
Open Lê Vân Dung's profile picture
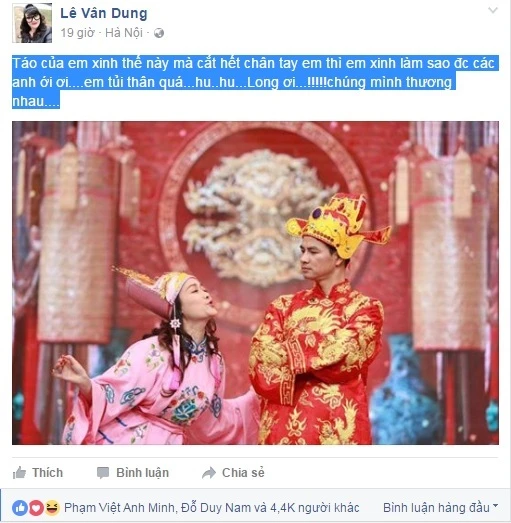(x=32, y=23)
